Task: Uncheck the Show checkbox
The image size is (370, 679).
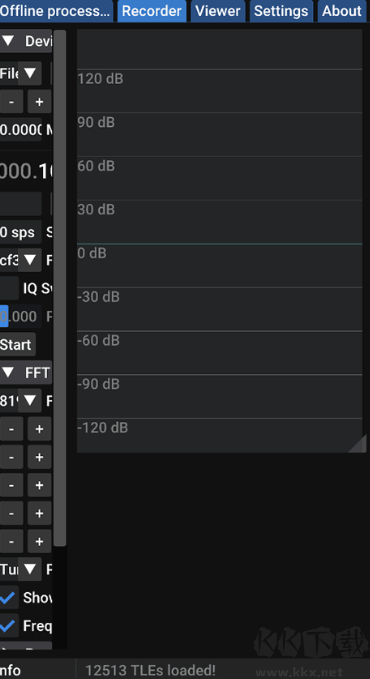Action: point(9,598)
